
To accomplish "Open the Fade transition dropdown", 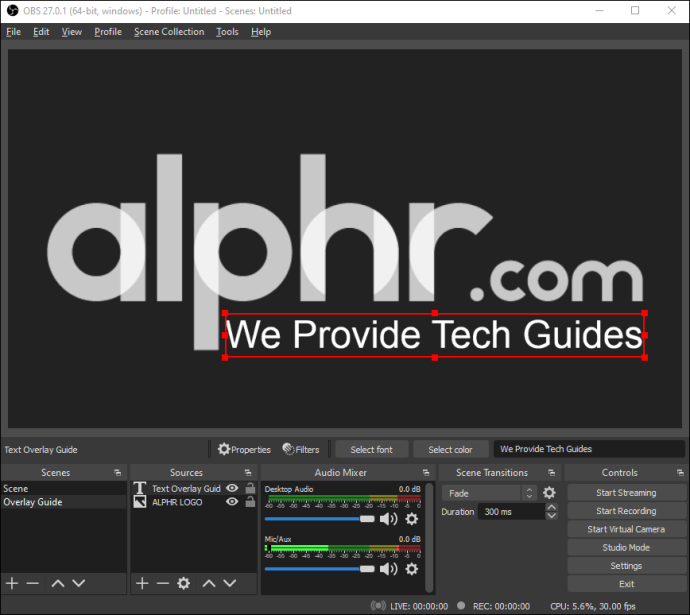I will 489,493.
